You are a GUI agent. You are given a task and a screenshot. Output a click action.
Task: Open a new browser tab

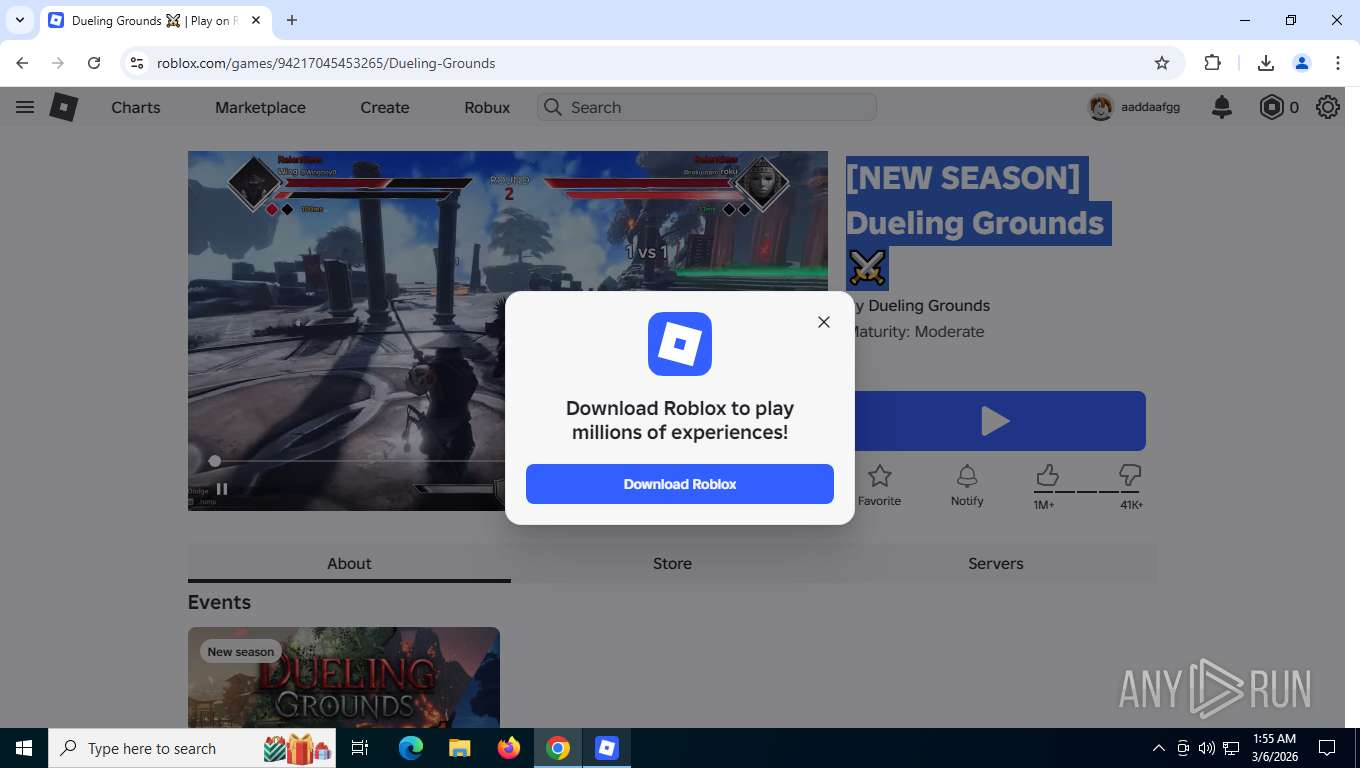coord(292,20)
